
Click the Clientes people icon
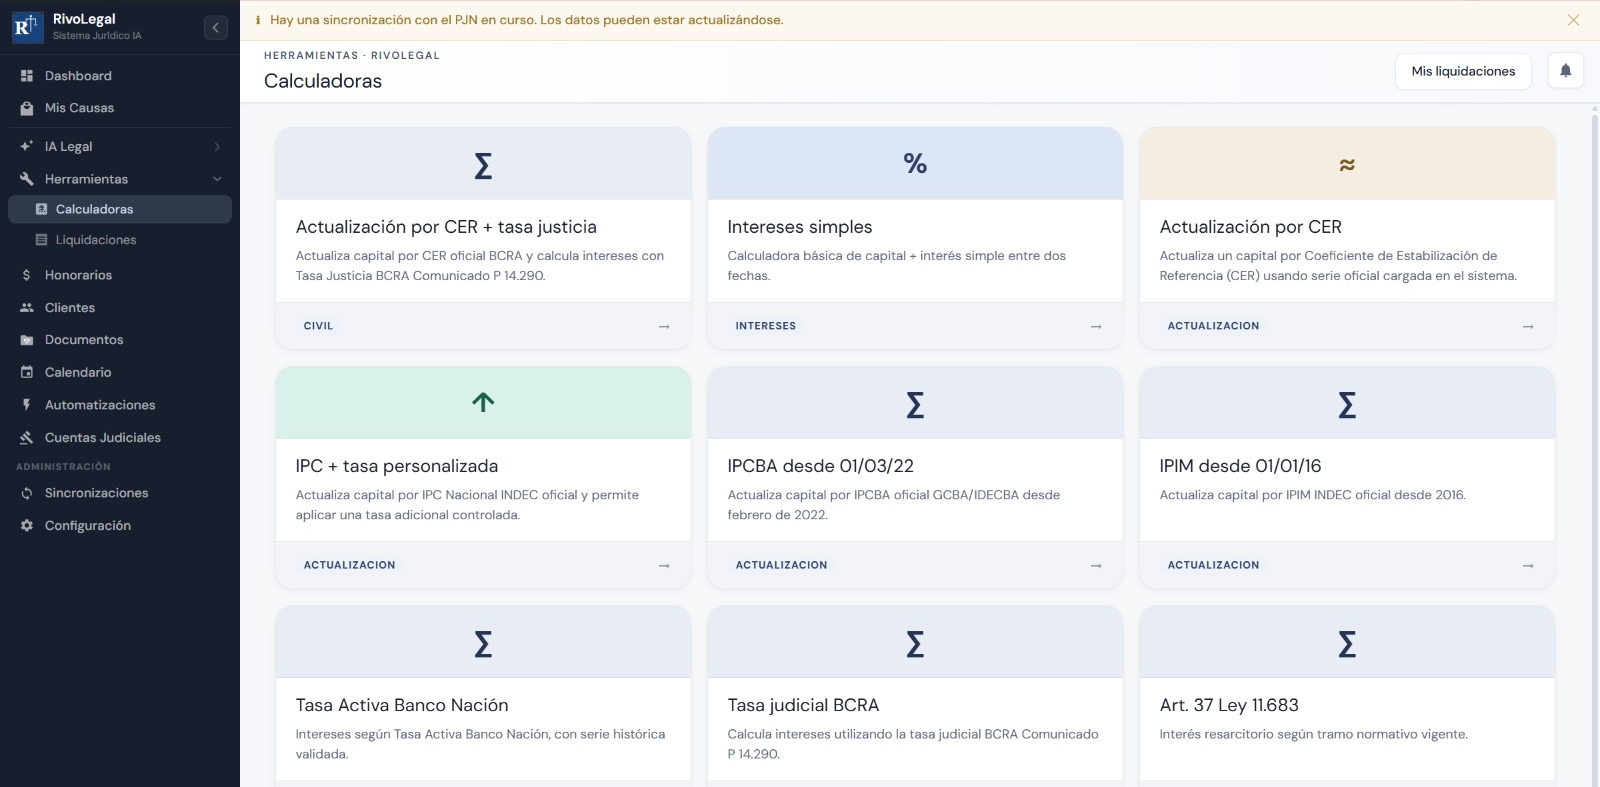(27, 308)
